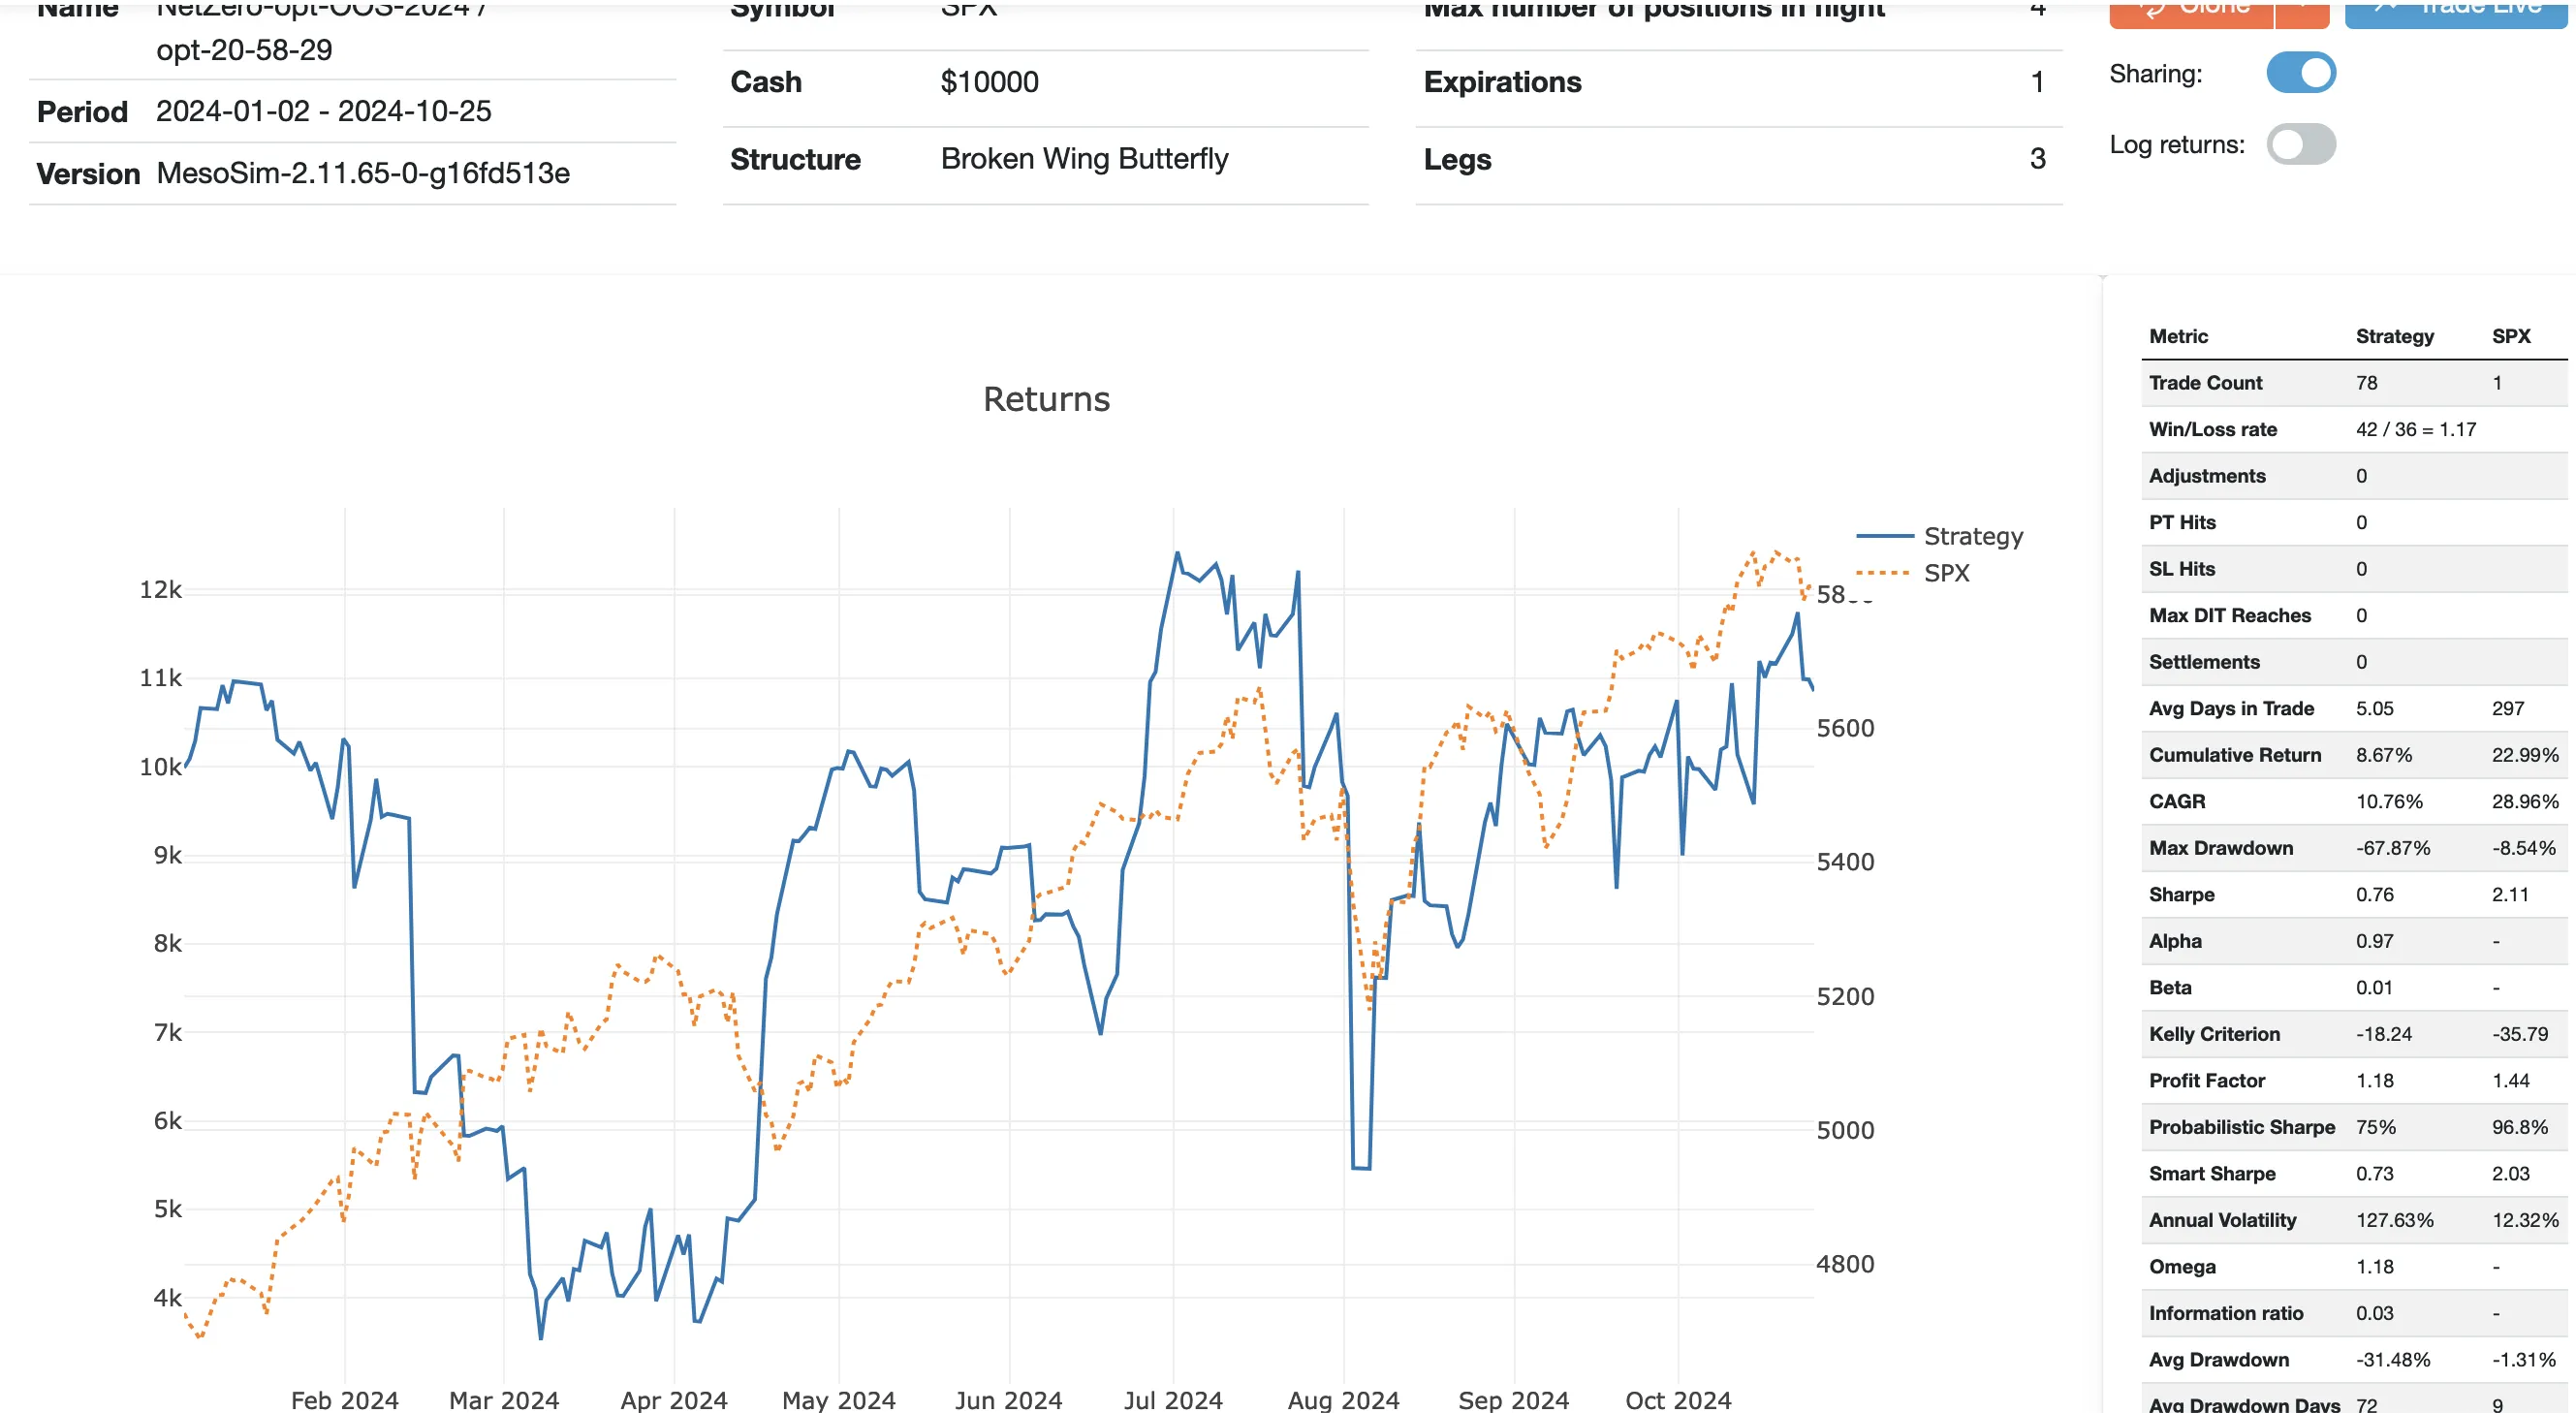Select the Cumulative Return metric row
Viewport: 2576px width, 1413px height.
coord(2234,755)
